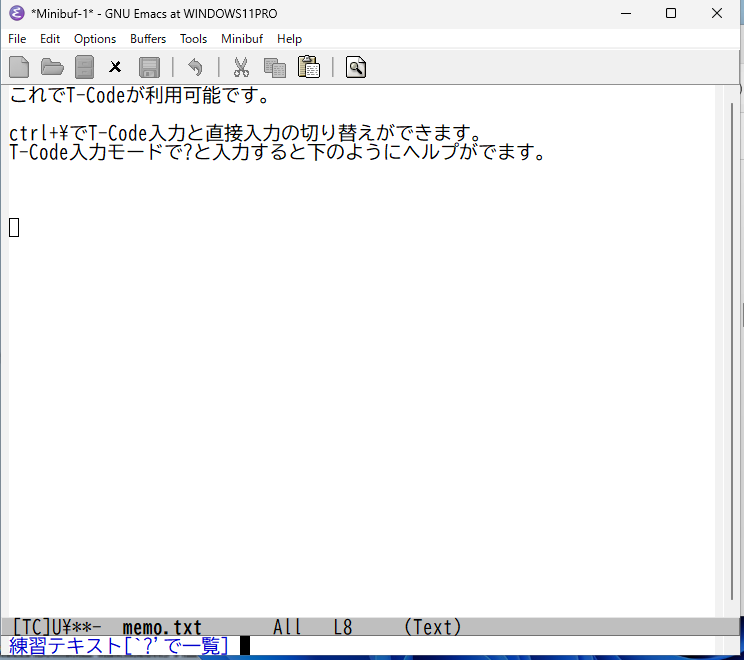Copy selection with the Copy icon

click(x=275, y=67)
